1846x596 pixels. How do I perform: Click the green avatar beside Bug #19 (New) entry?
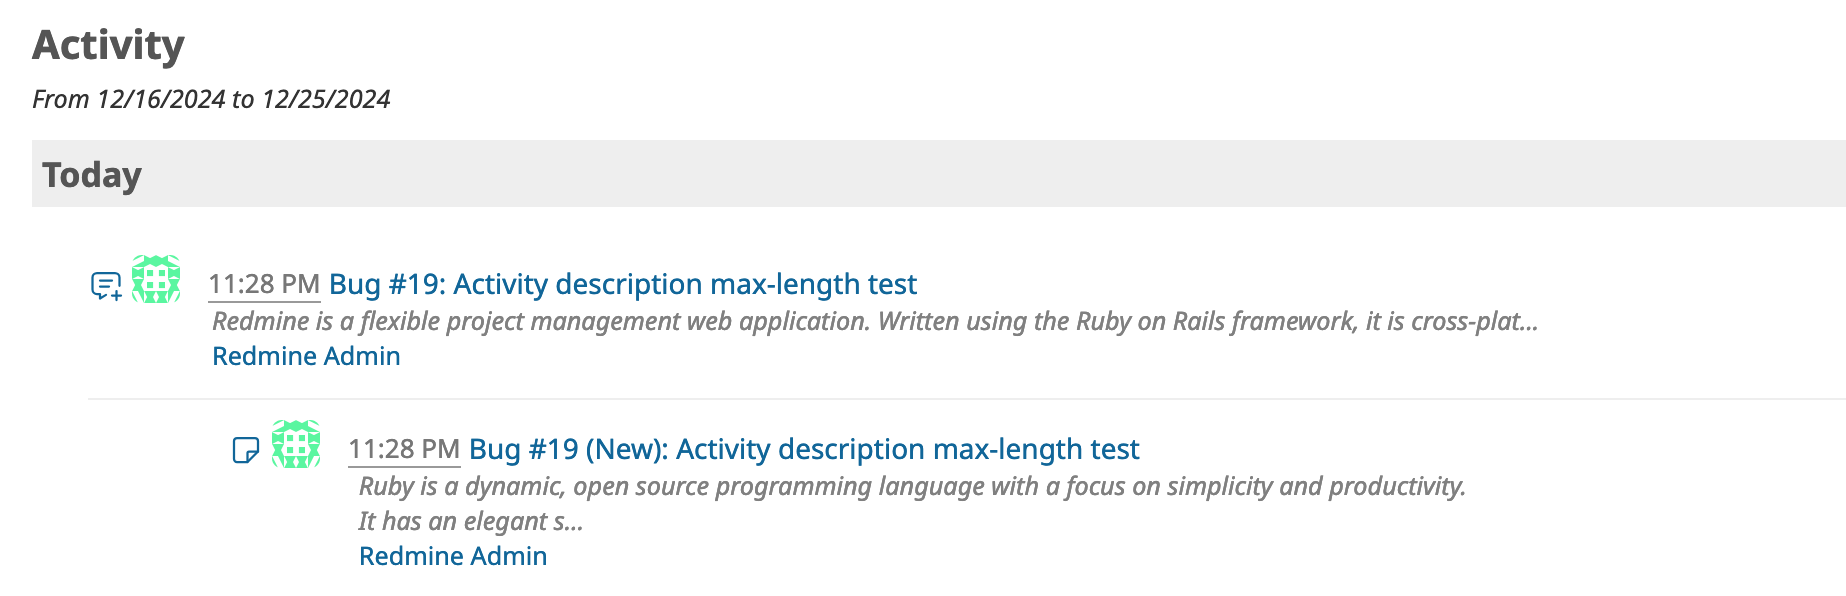[296, 444]
